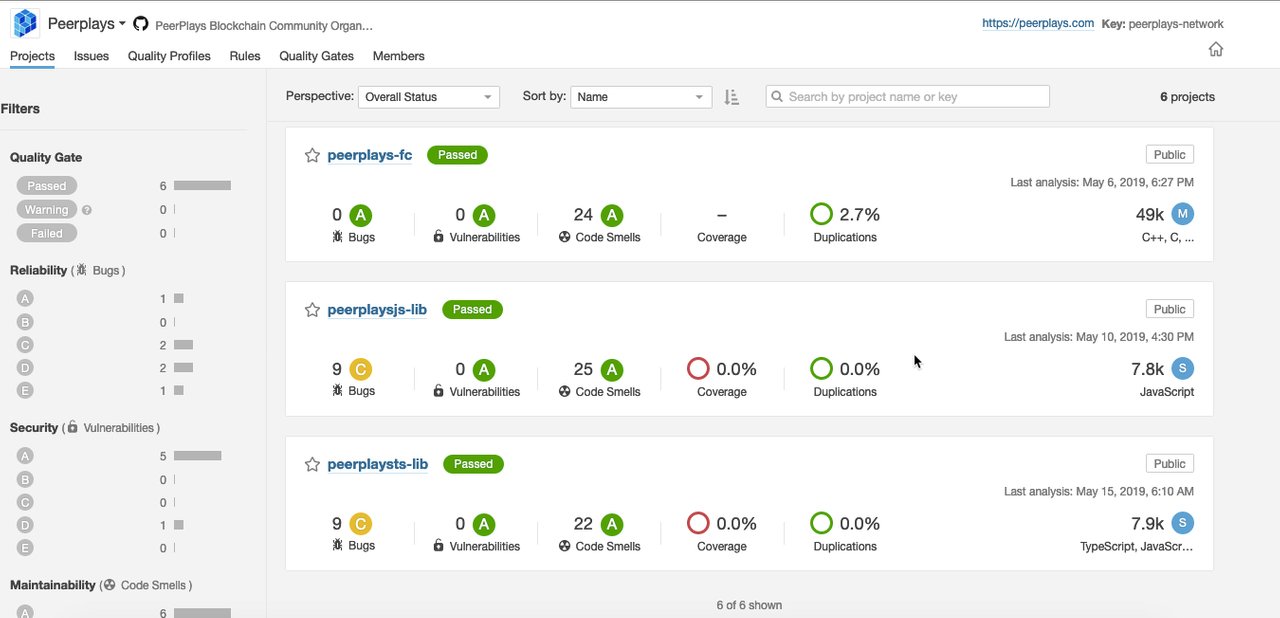Click peerplays-fc Code Smells A badge

612,215
